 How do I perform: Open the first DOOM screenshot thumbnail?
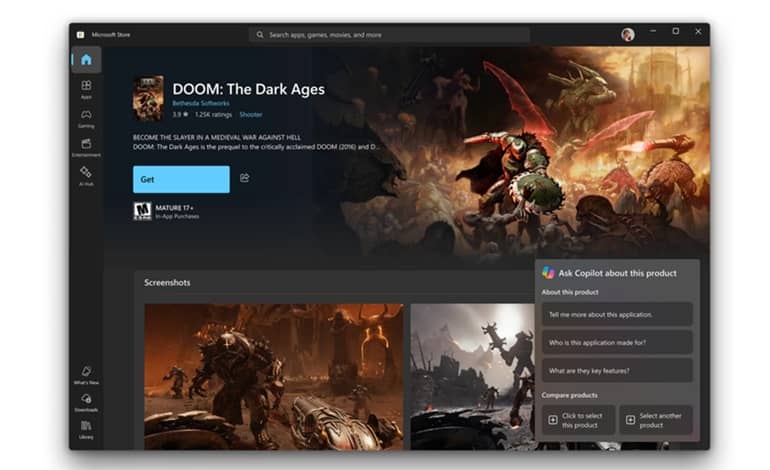[274, 377]
